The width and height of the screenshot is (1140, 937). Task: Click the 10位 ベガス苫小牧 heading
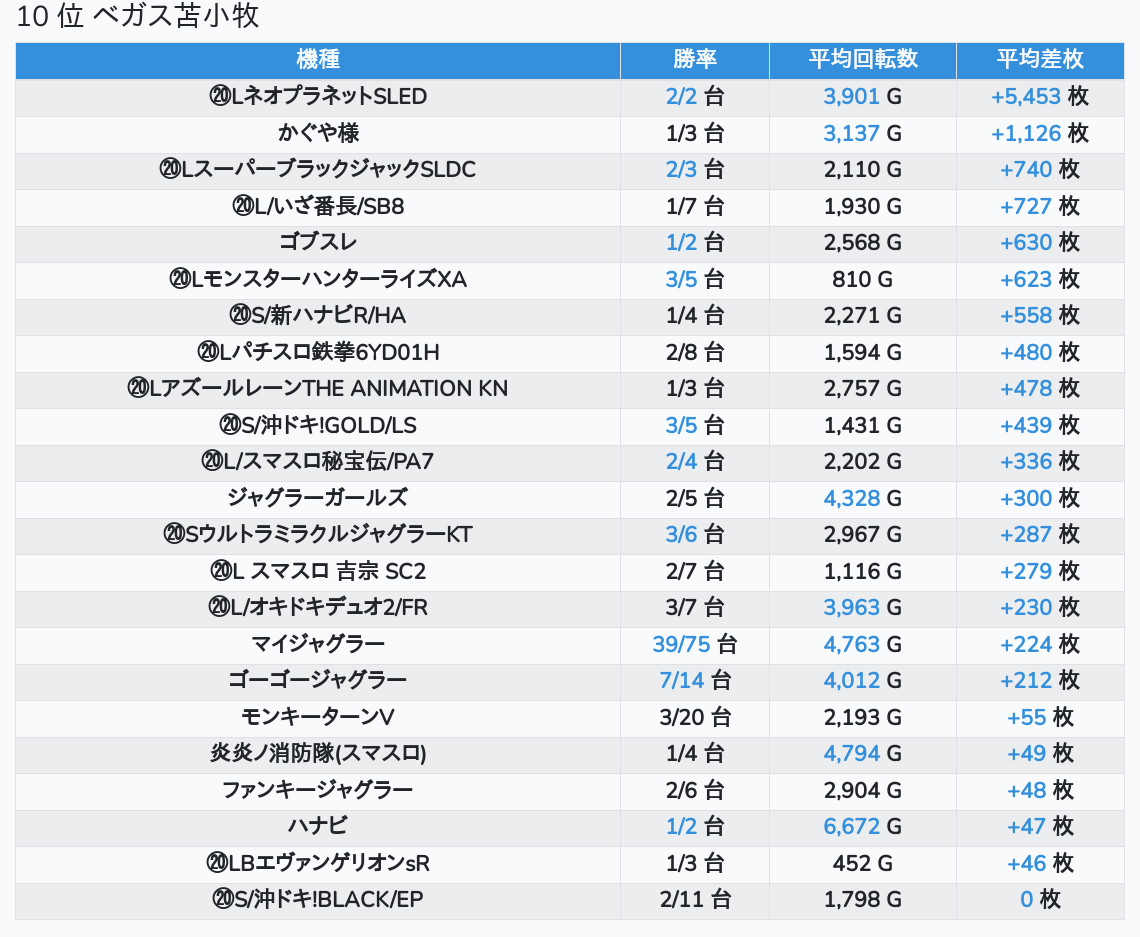(138, 18)
